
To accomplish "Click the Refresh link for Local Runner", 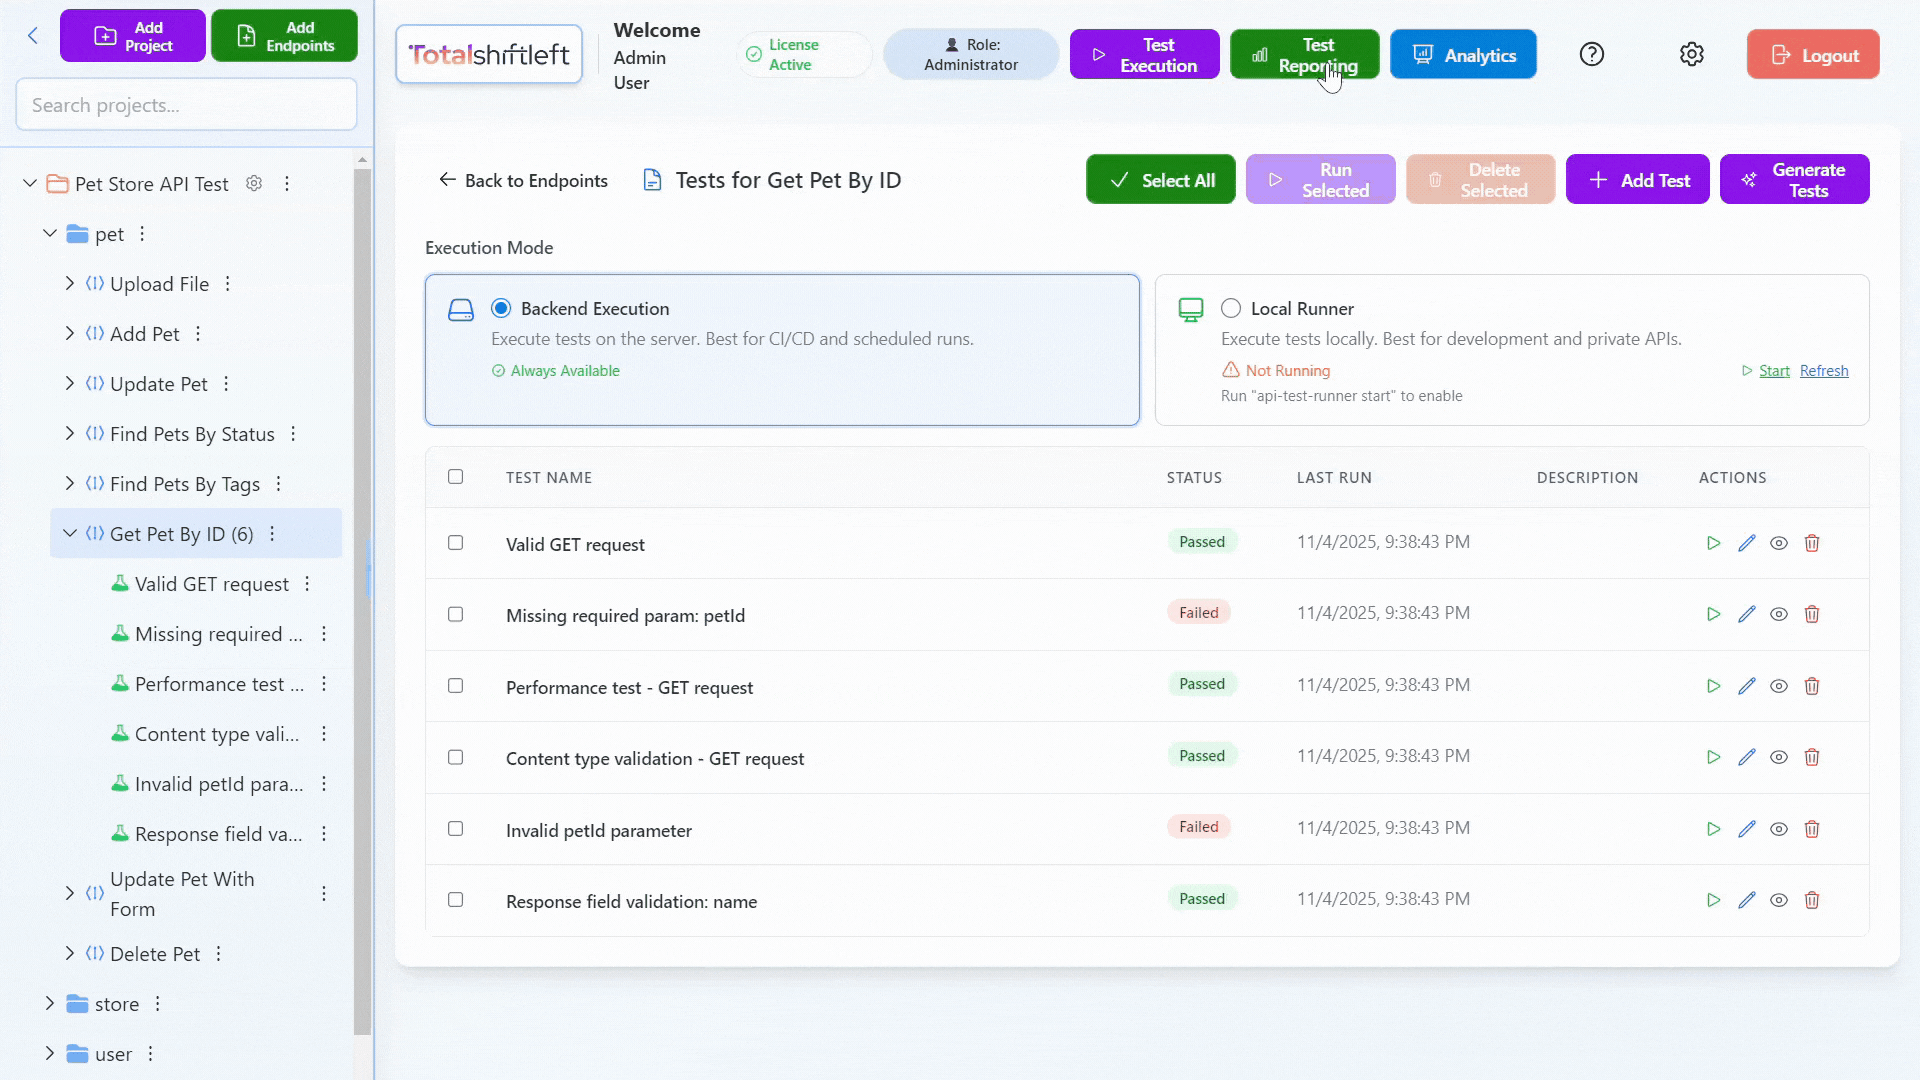I will 1823,371.
